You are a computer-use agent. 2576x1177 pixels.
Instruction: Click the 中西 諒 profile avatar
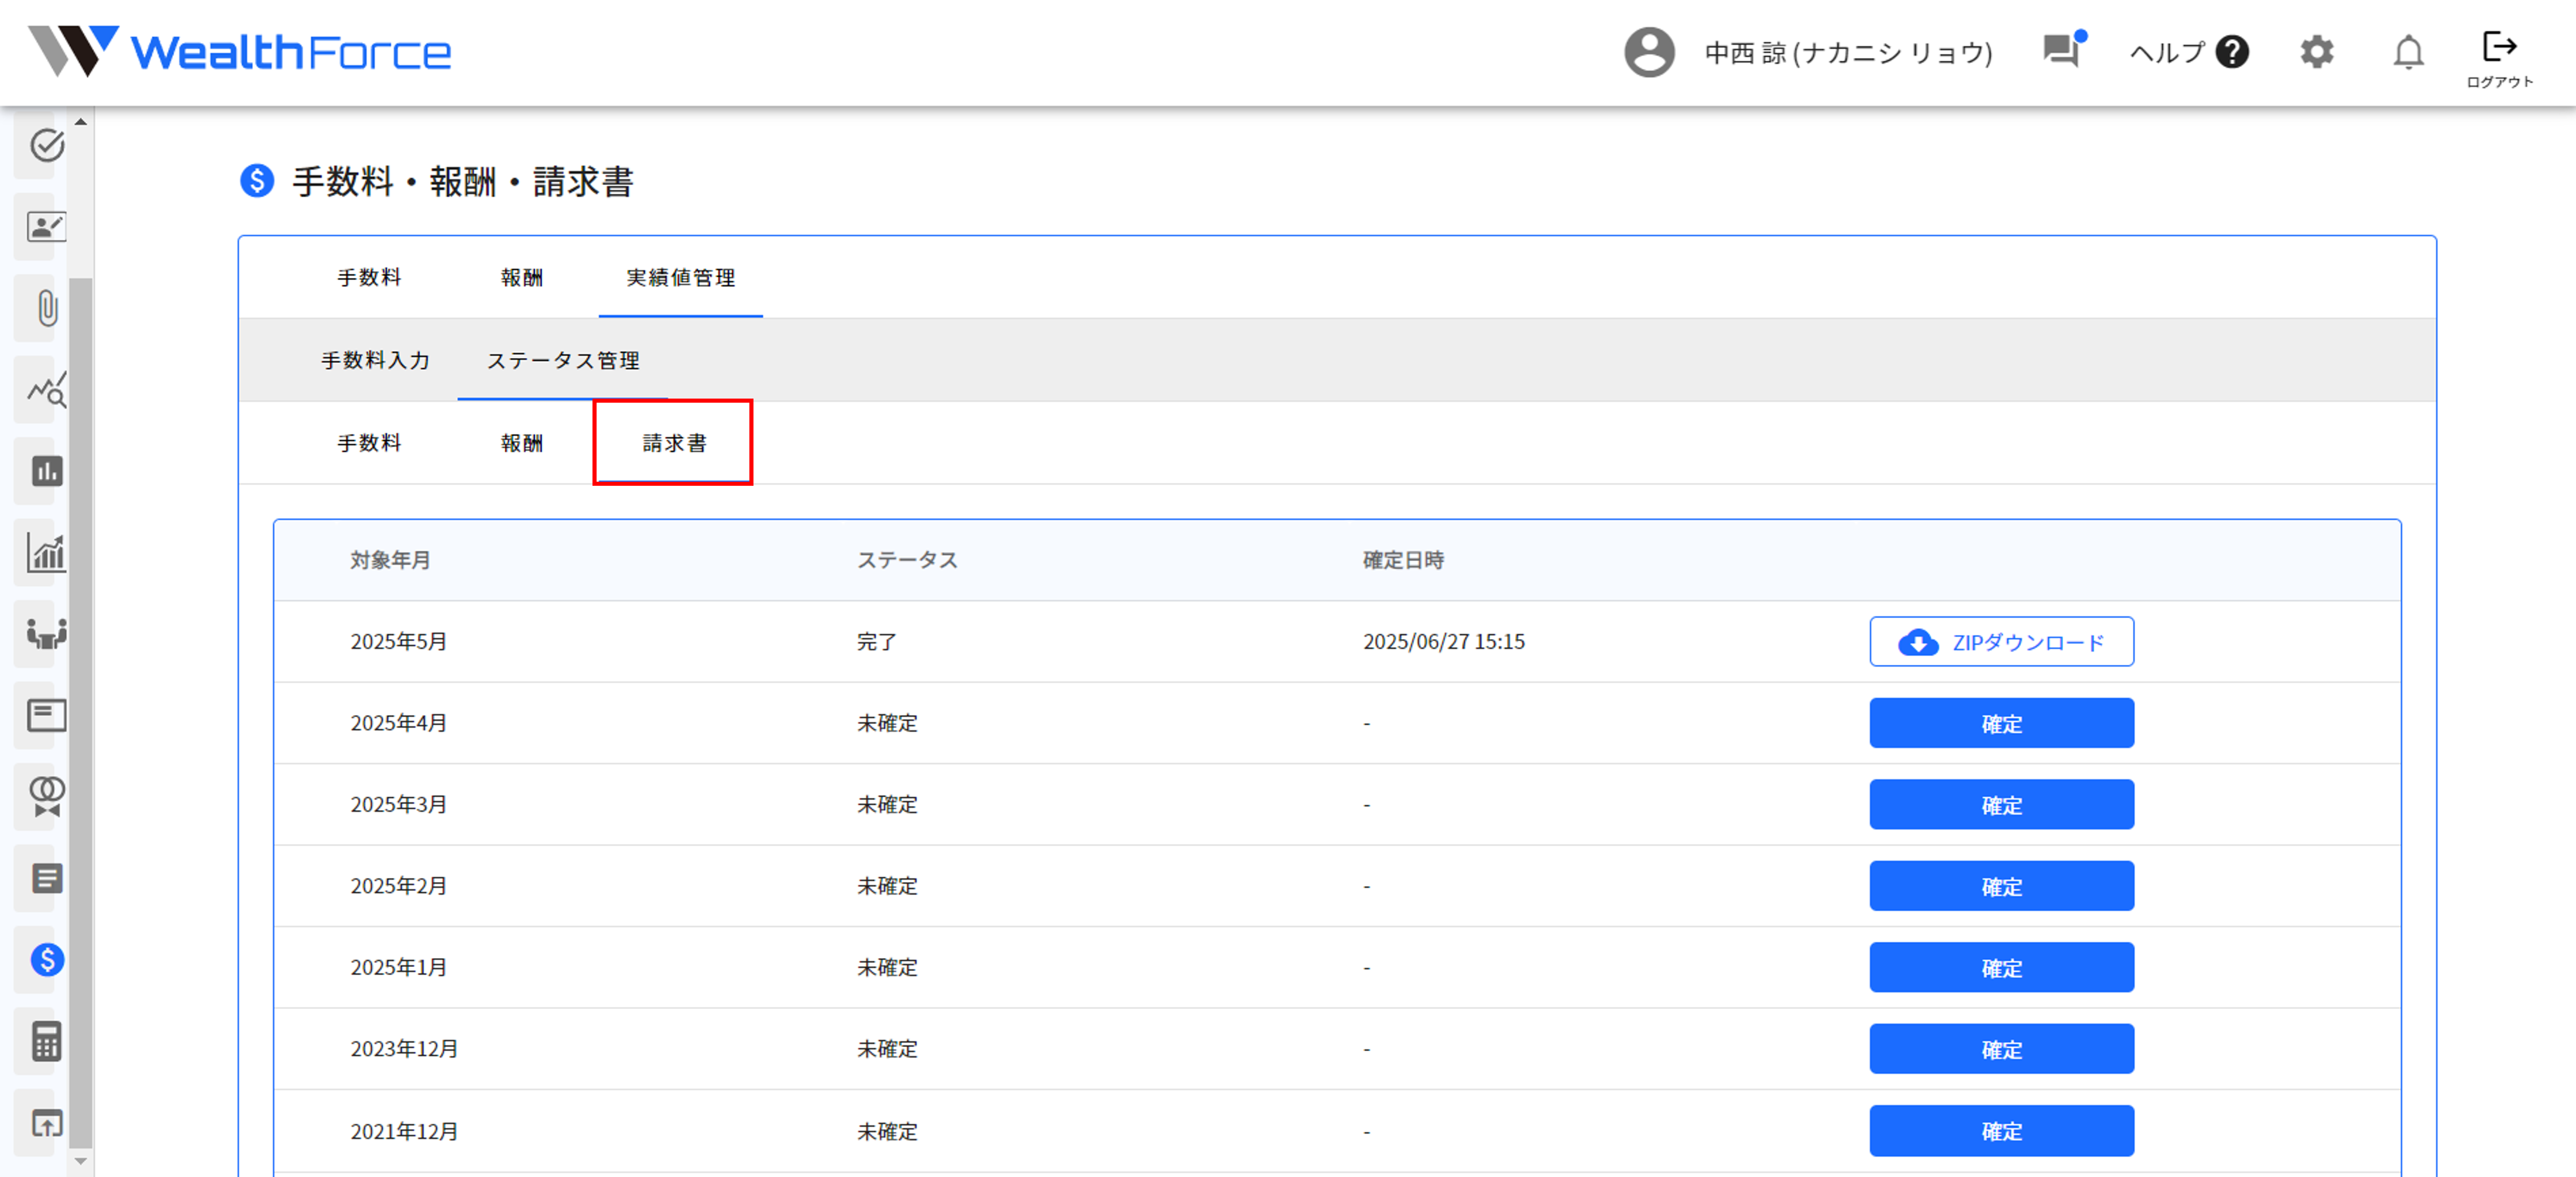pos(1649,52)
